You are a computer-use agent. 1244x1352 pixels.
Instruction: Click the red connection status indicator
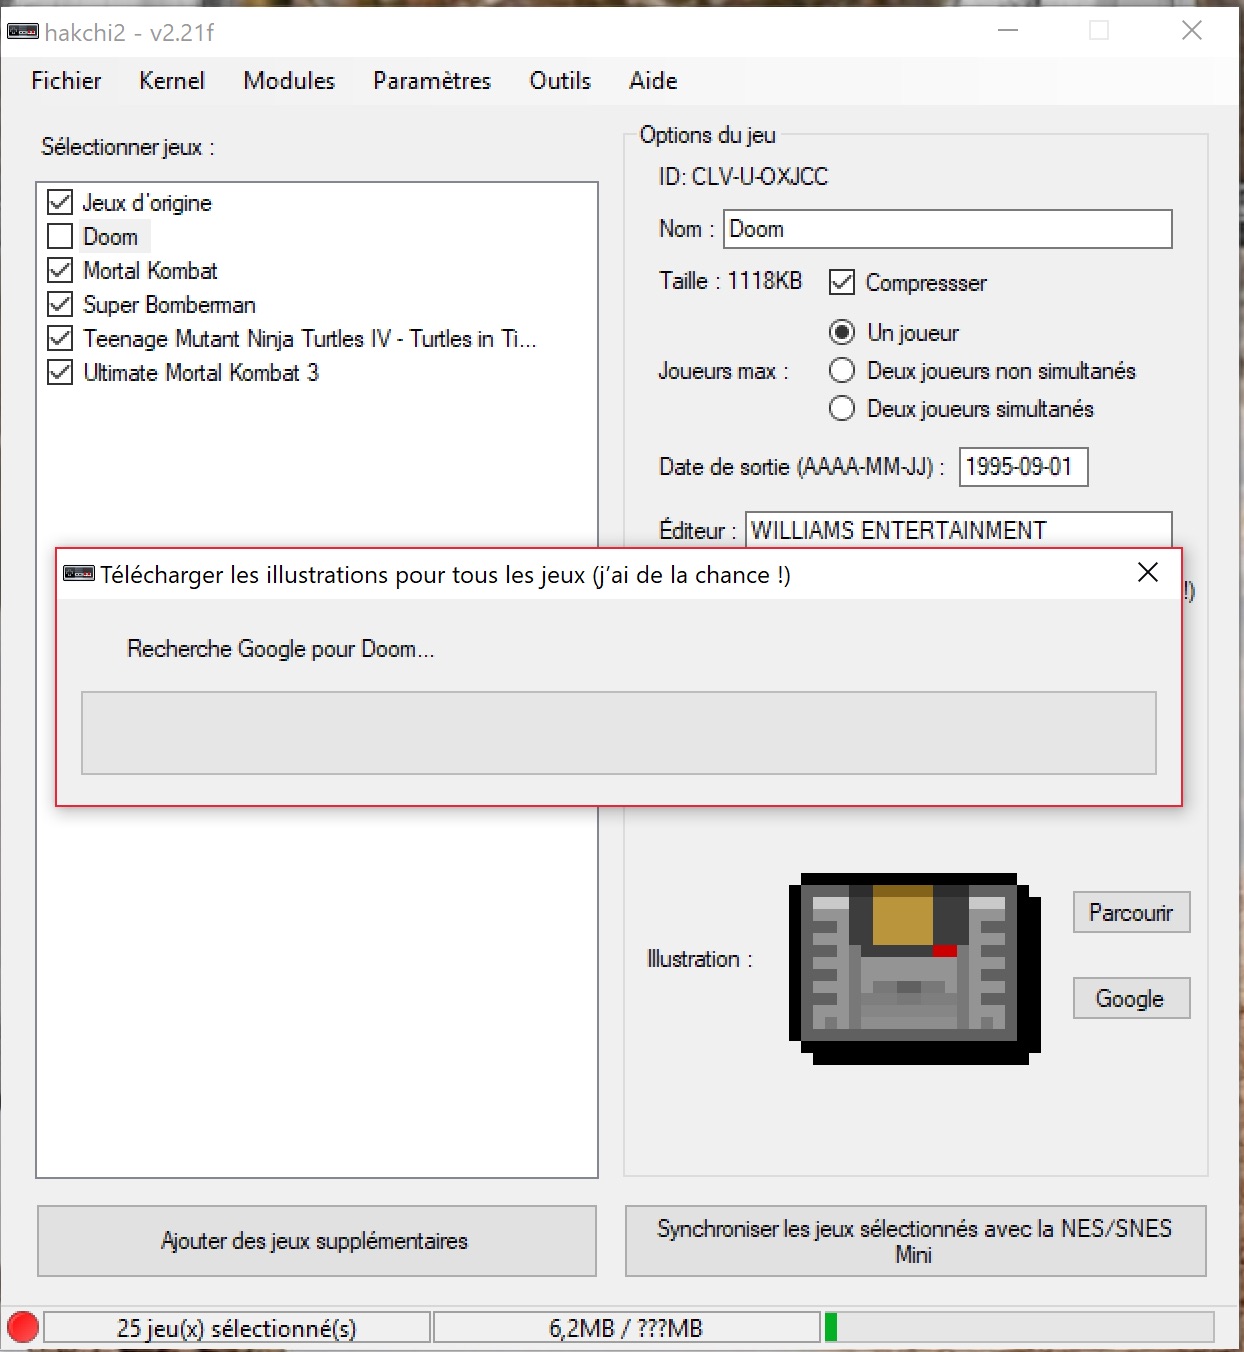tap(23, 1328)
